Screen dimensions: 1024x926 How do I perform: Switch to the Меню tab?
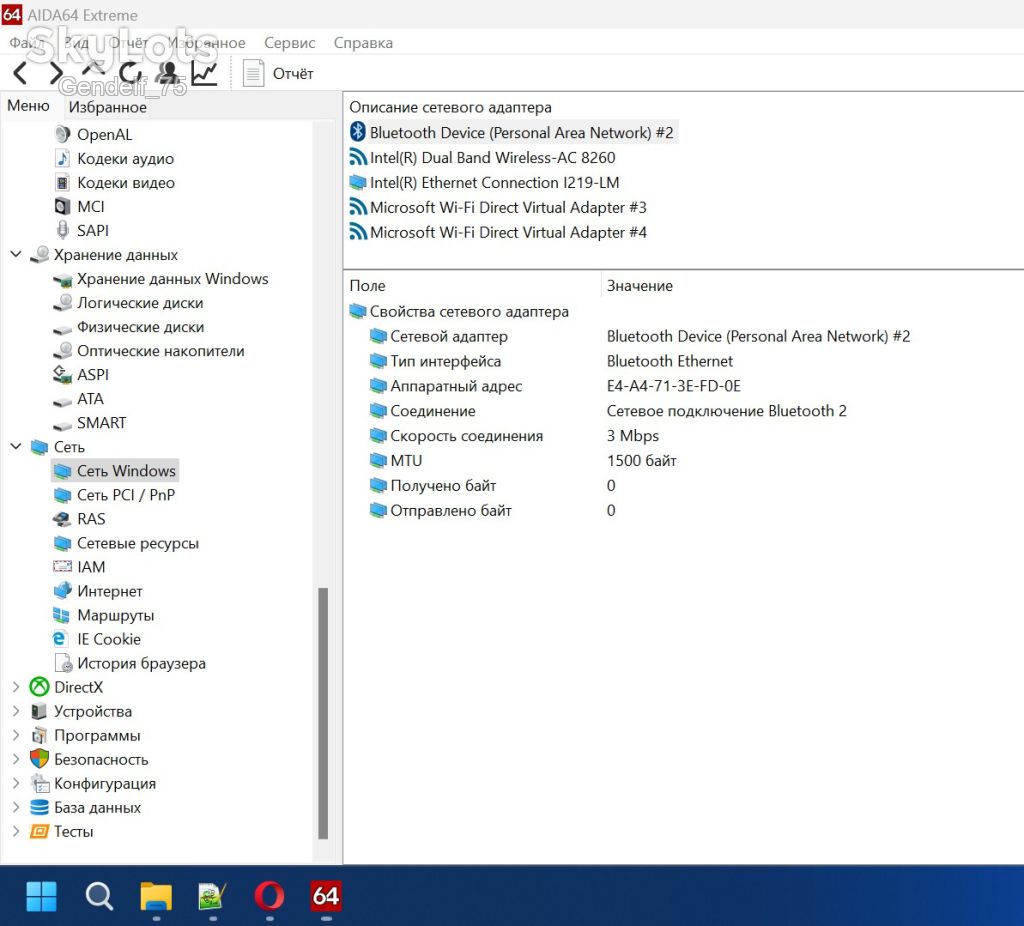click(28, 106)
